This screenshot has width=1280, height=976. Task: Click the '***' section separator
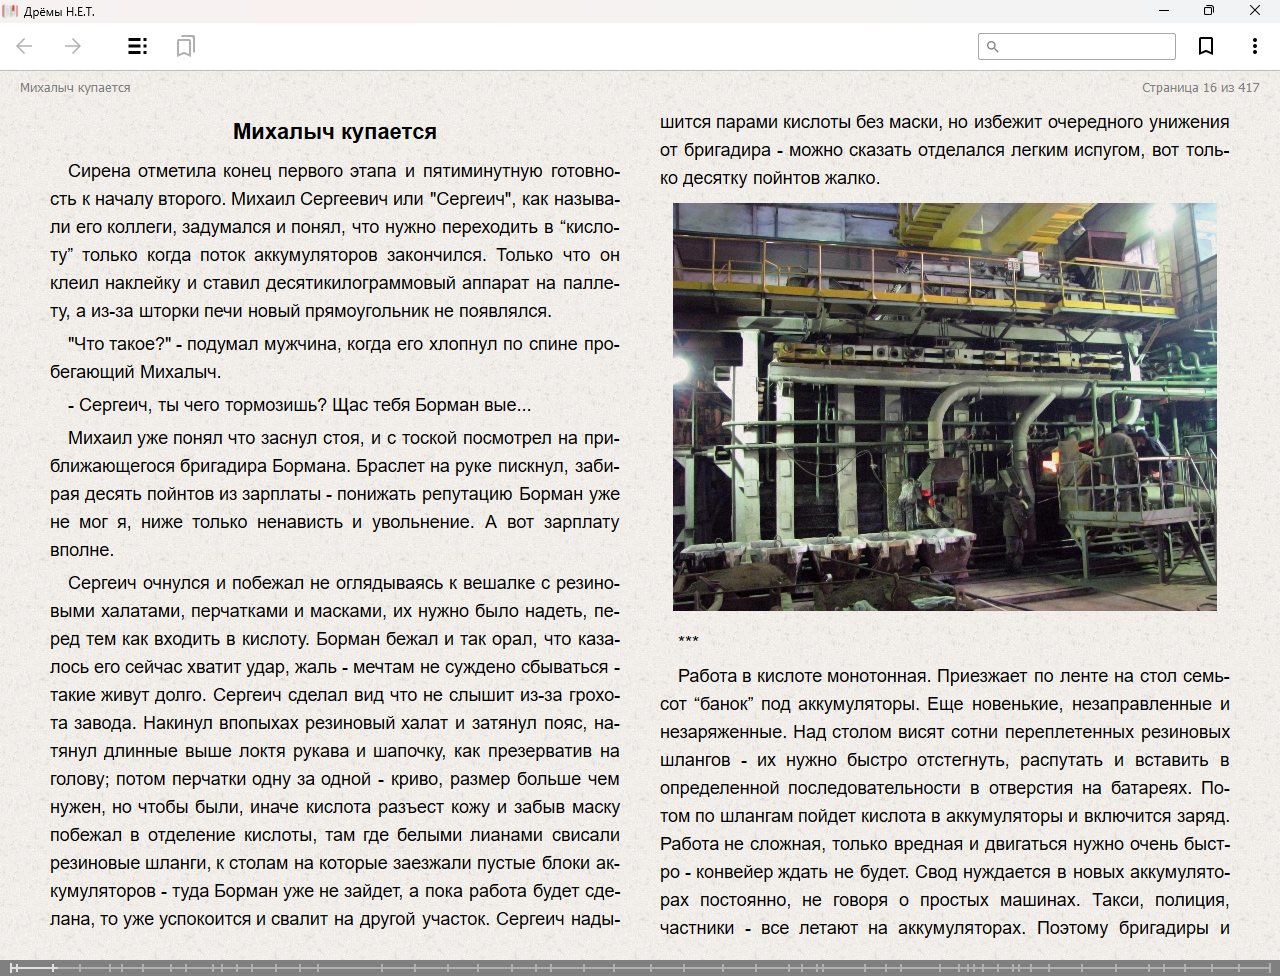[x=688, y=641]
